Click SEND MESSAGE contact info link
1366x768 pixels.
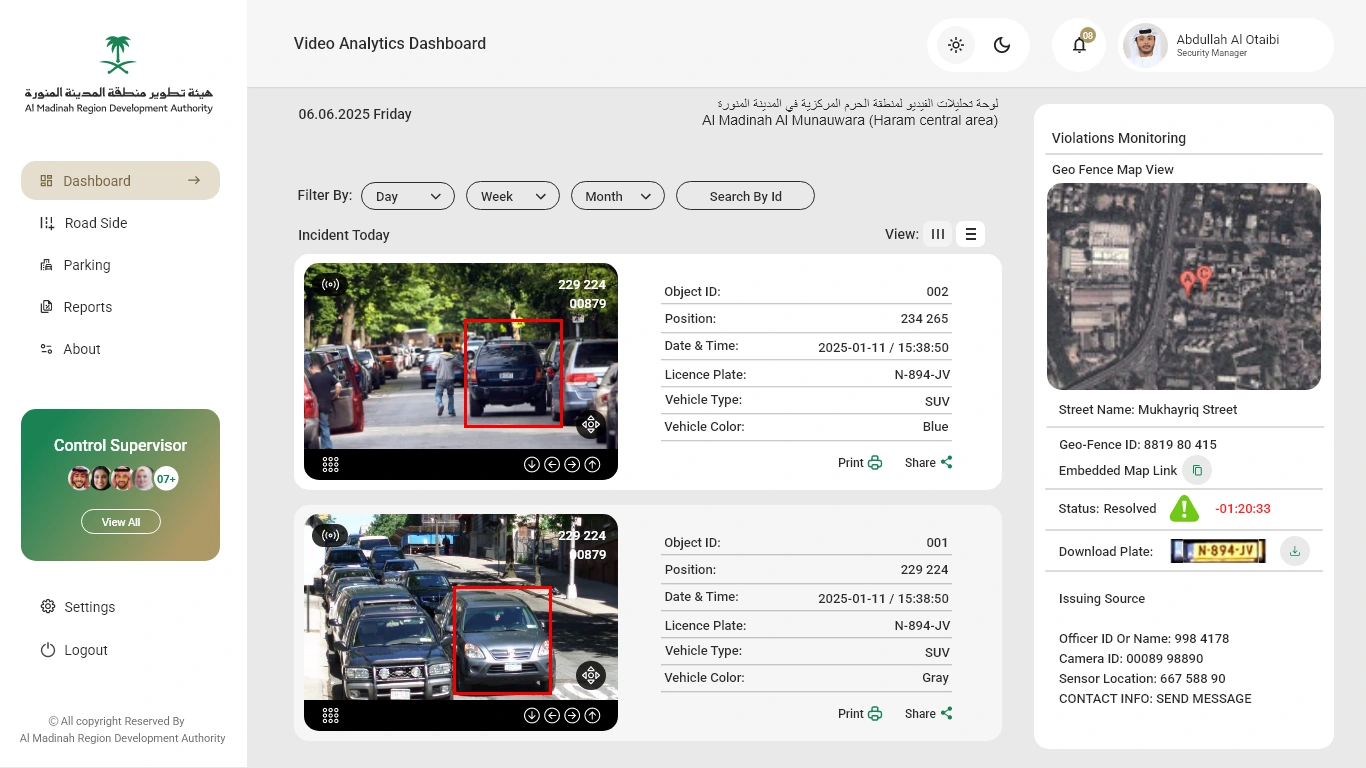coord(1204,699)
